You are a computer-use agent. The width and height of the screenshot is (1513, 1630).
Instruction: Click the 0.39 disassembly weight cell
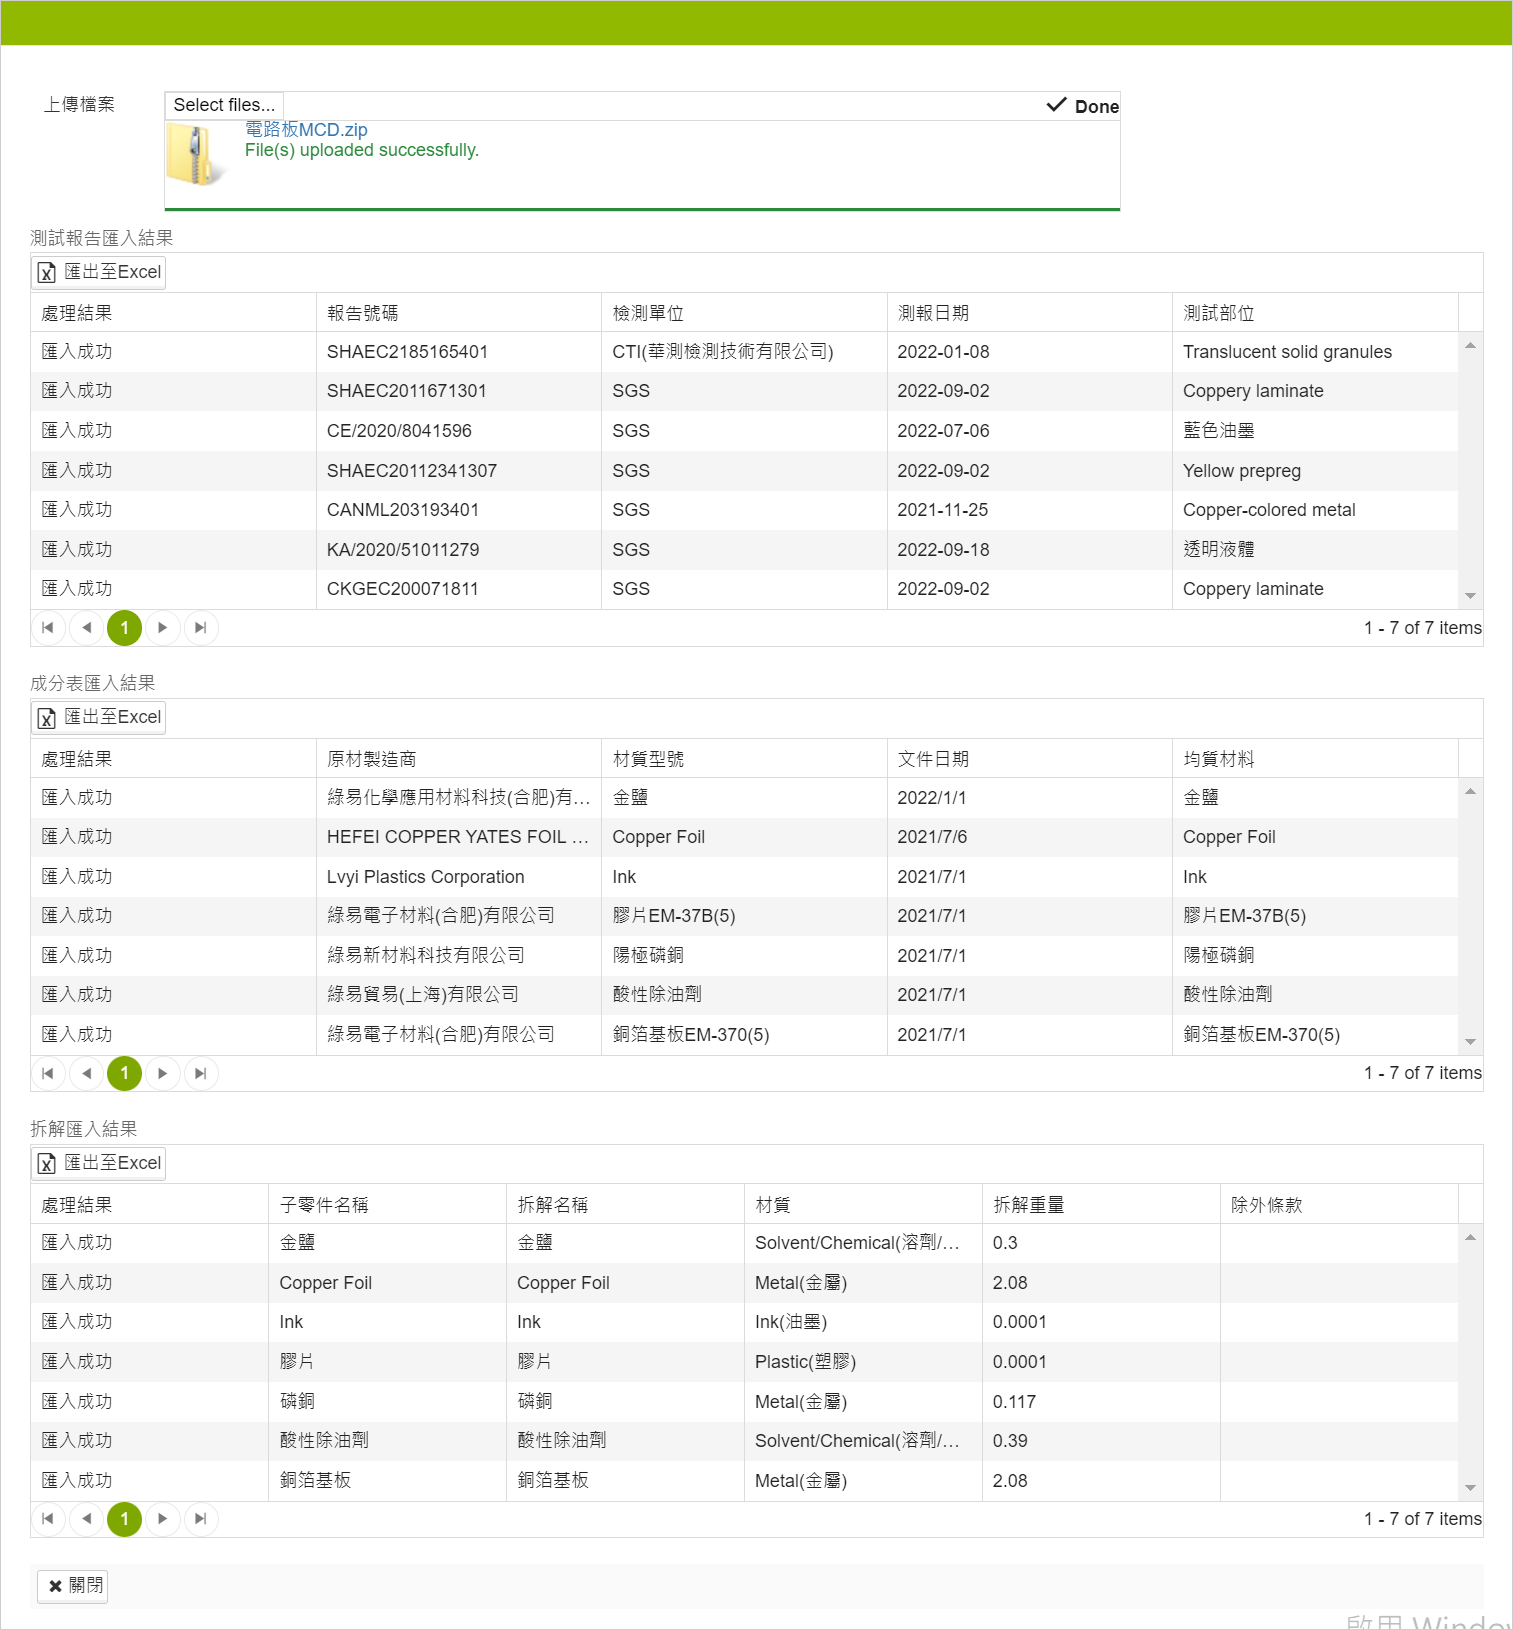pyautogui.click(x=1101, y=1441)
